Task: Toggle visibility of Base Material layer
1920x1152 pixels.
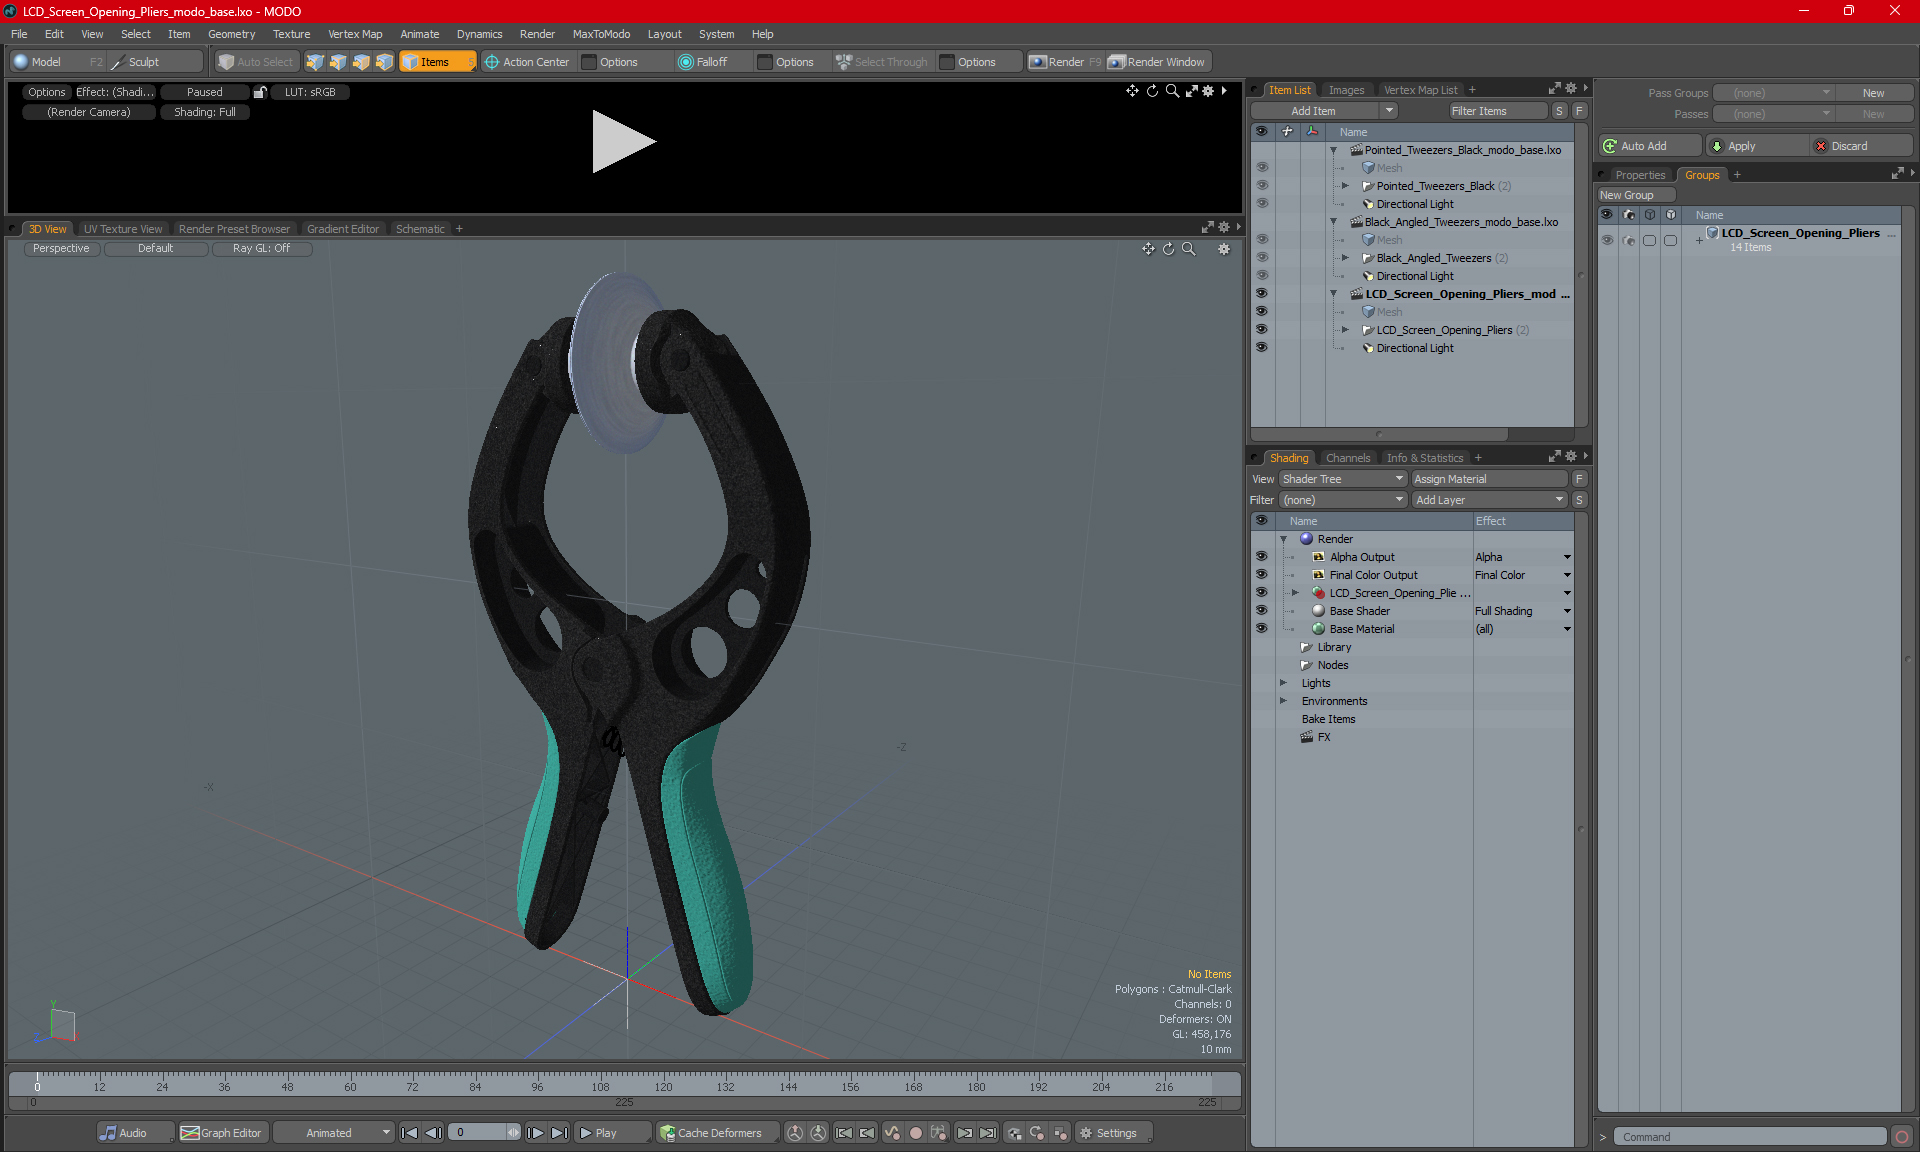Action: pyautogui.click(x=1261, y=629)
